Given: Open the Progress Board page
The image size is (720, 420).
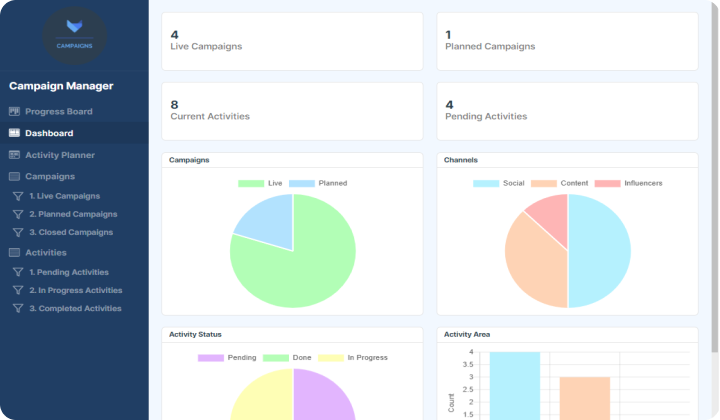Looking at the screenshot, I should 59,112.
